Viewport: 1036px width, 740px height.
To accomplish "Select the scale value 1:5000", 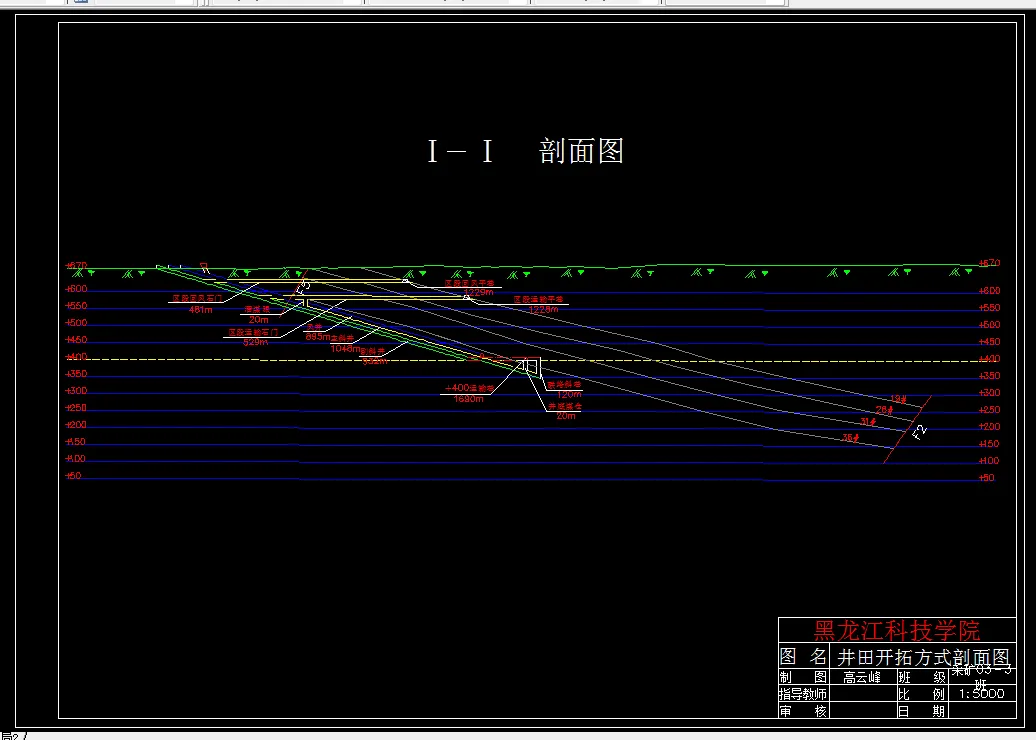I will click(x=981, y=694).
